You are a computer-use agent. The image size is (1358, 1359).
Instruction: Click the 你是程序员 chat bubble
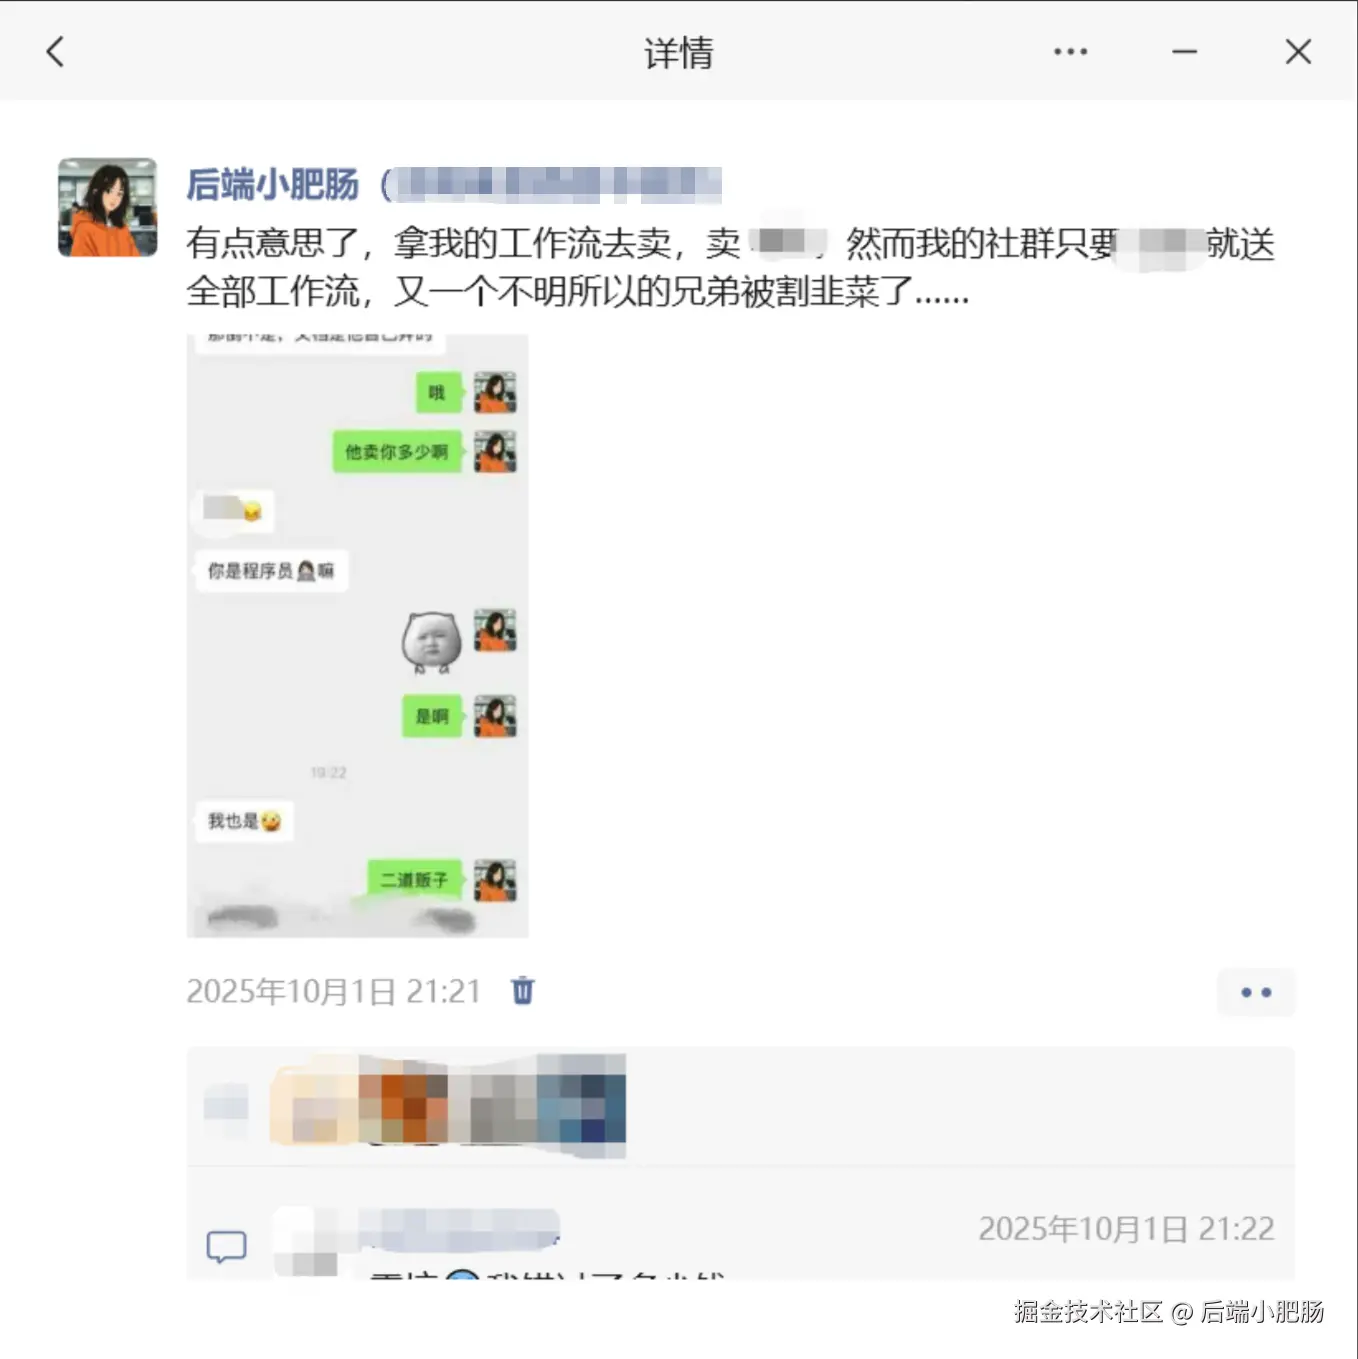(x=271, y=571)
